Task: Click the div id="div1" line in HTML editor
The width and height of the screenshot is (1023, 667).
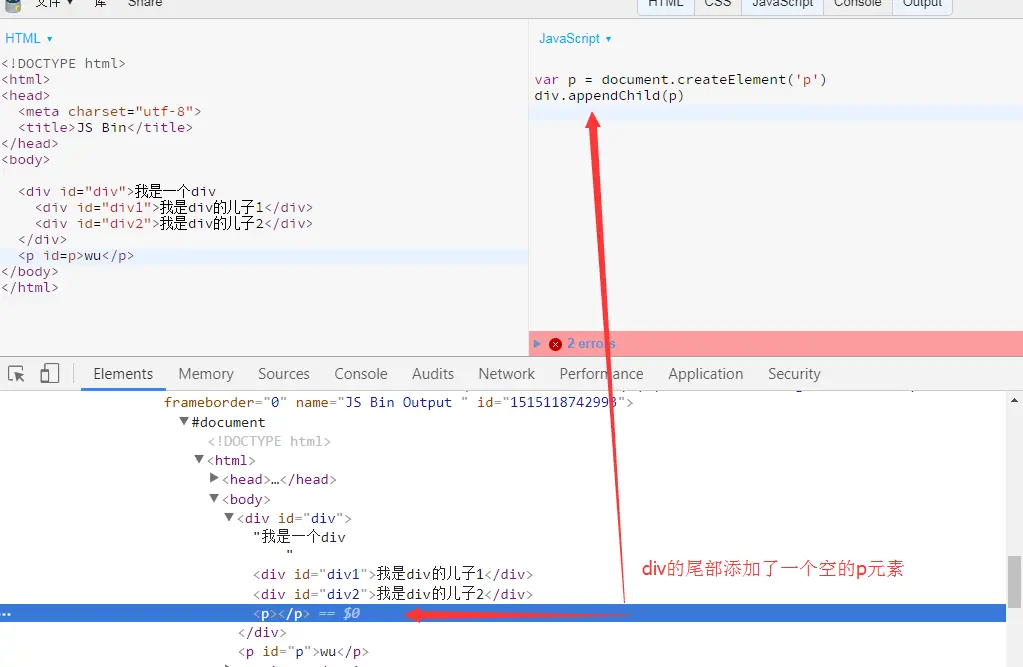Action: pos(174,208)
